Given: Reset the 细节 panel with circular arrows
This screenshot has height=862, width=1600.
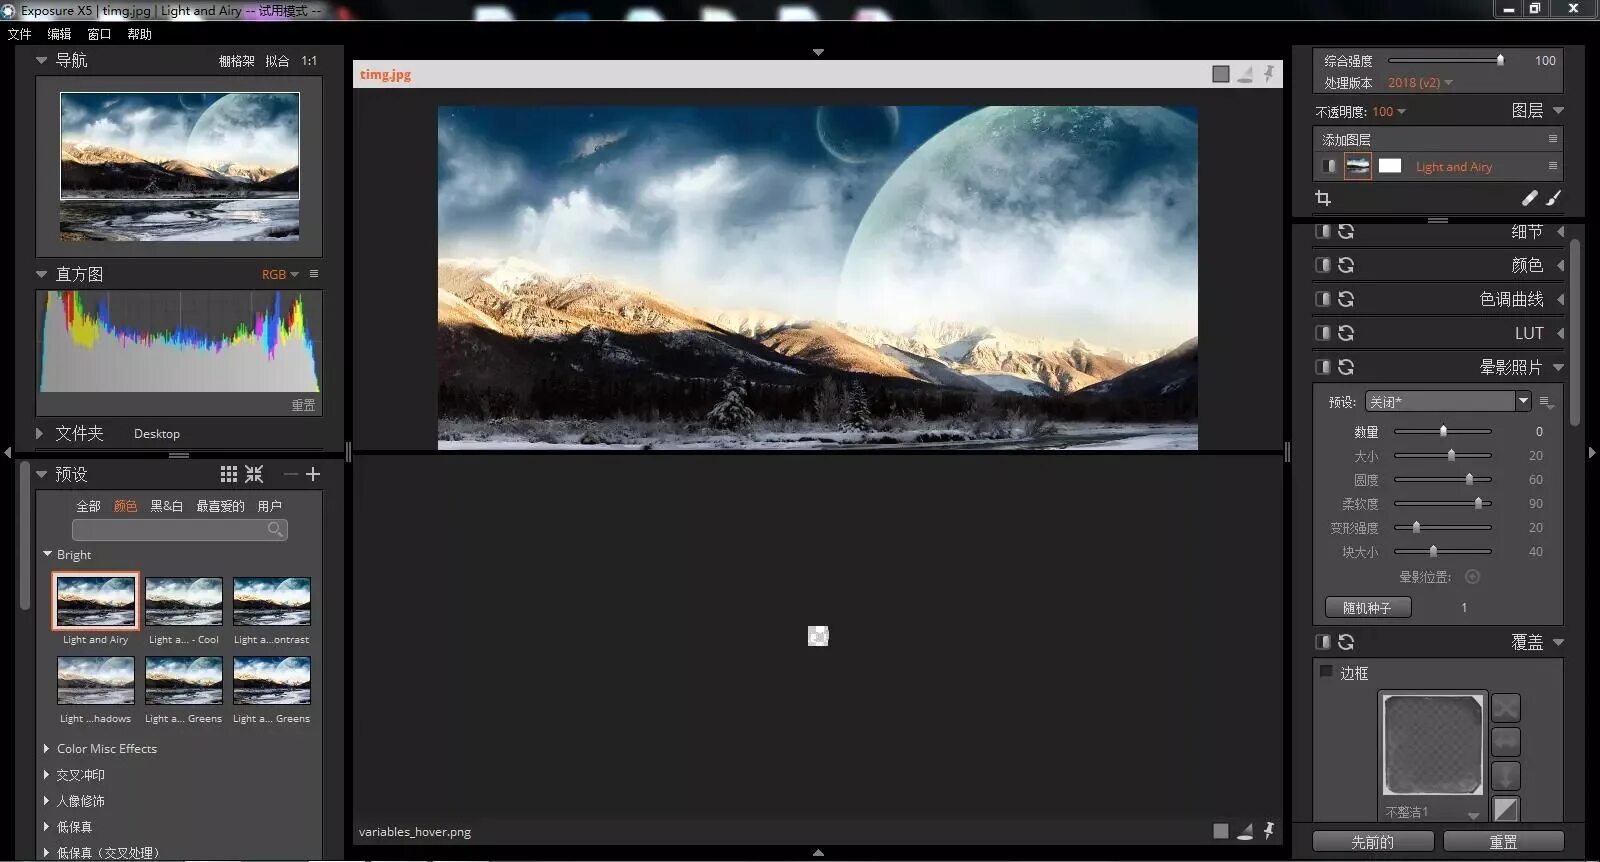Looking at the screenshot, I should (x=1346, y=231).
